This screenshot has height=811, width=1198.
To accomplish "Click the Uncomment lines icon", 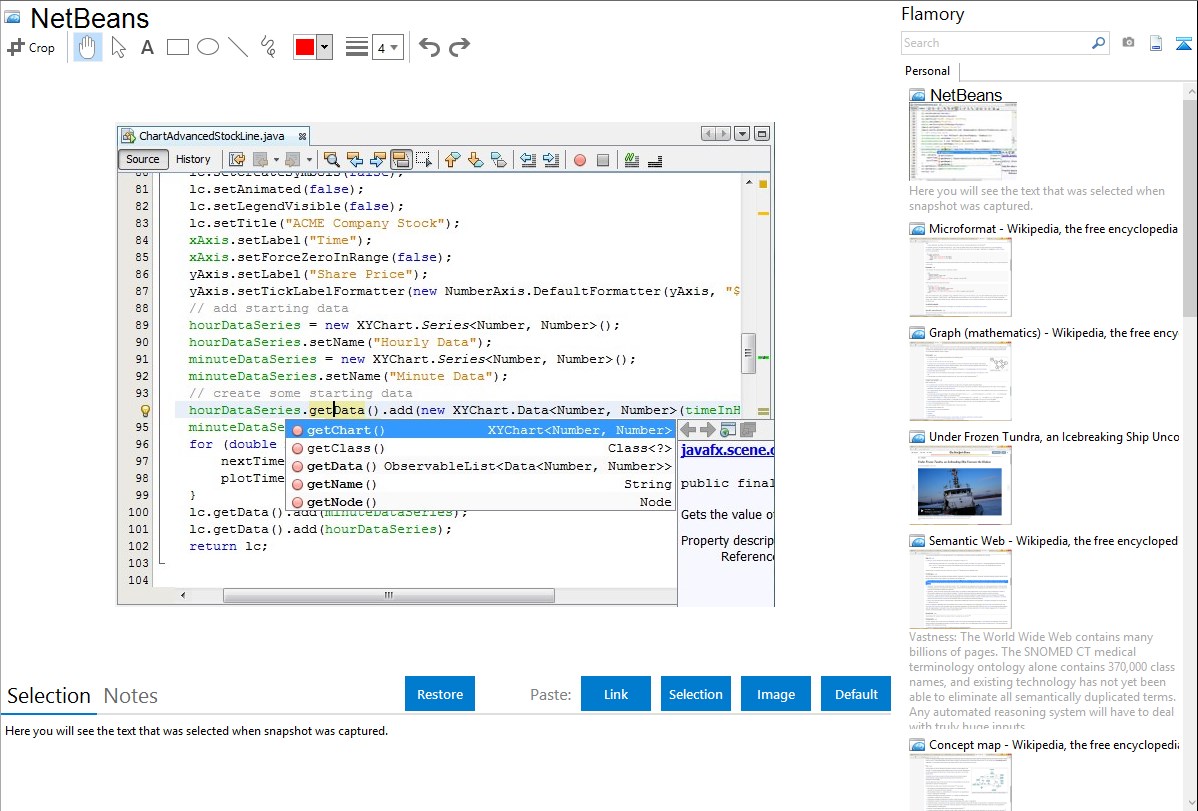I will (655, 159).
